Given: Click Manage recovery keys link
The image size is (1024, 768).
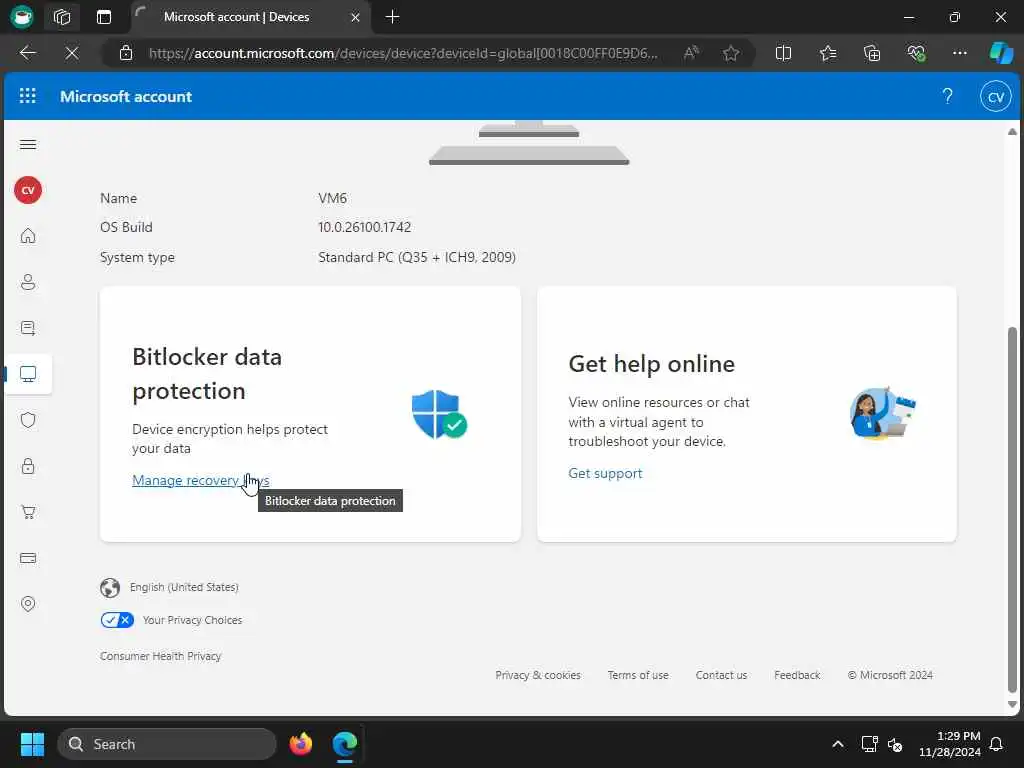Looking at the screenshot, I should coord(200,480).
